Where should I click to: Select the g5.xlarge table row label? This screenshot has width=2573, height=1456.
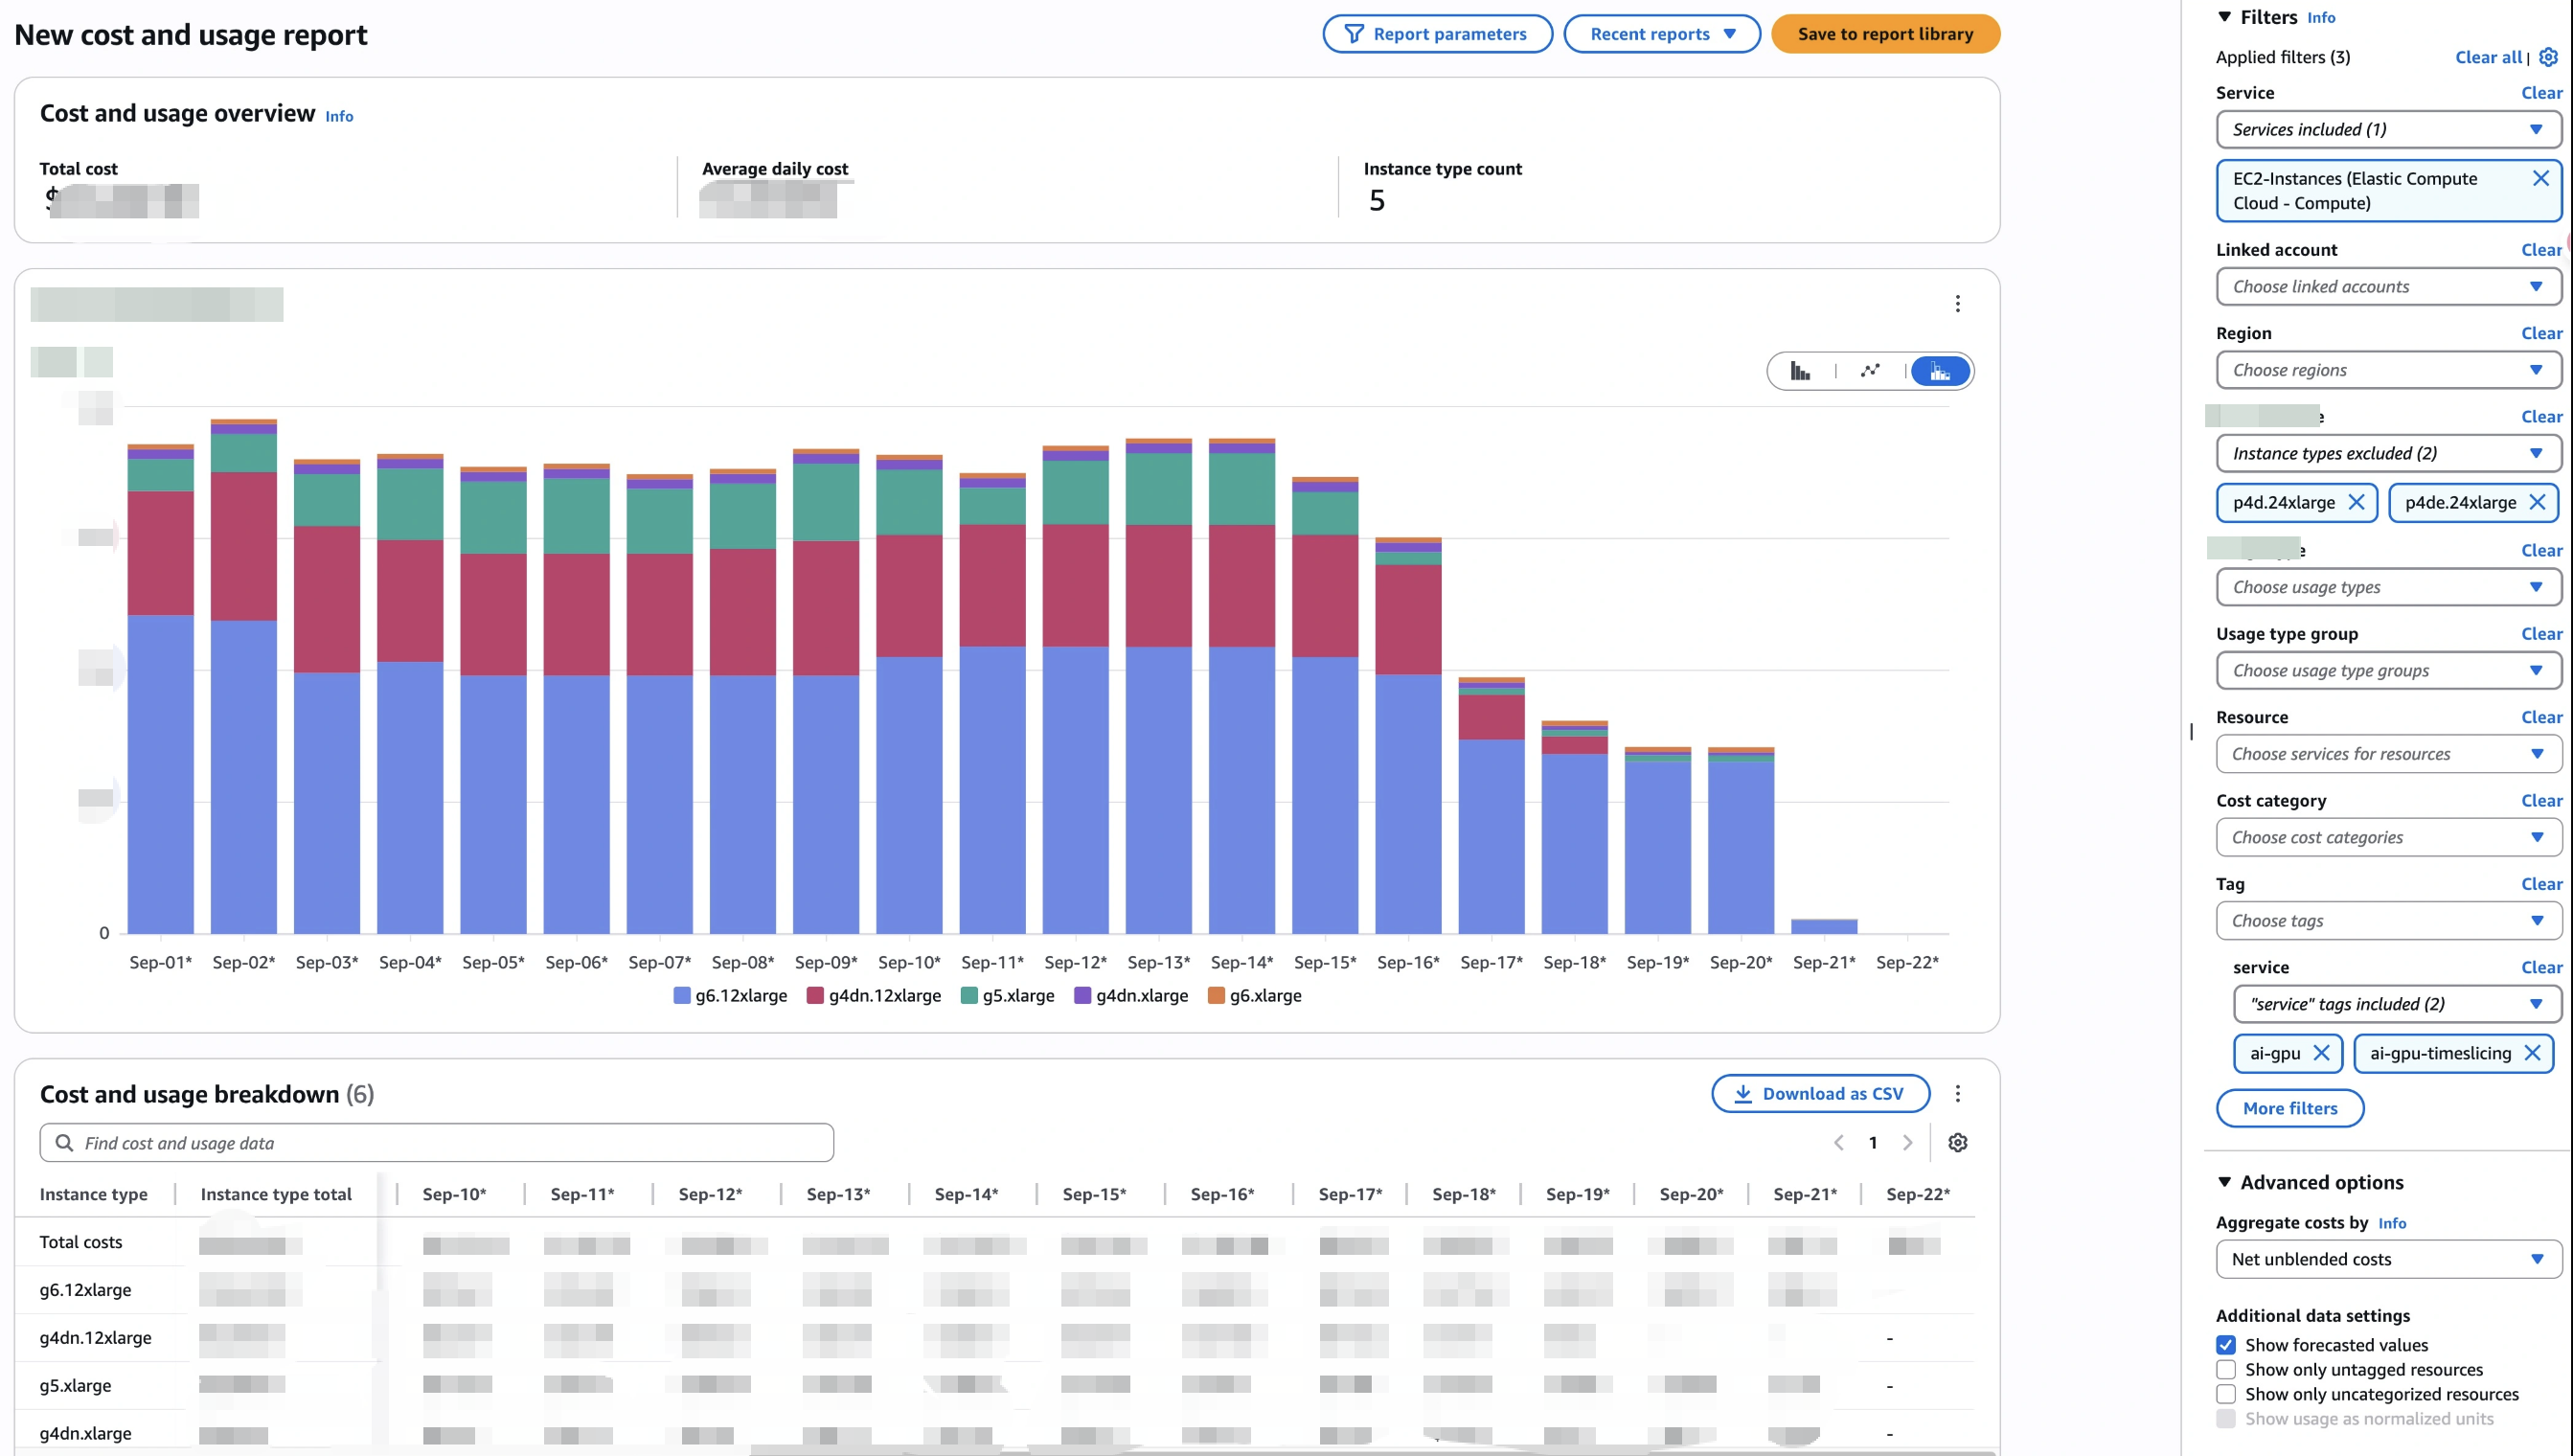[75, 1387]
